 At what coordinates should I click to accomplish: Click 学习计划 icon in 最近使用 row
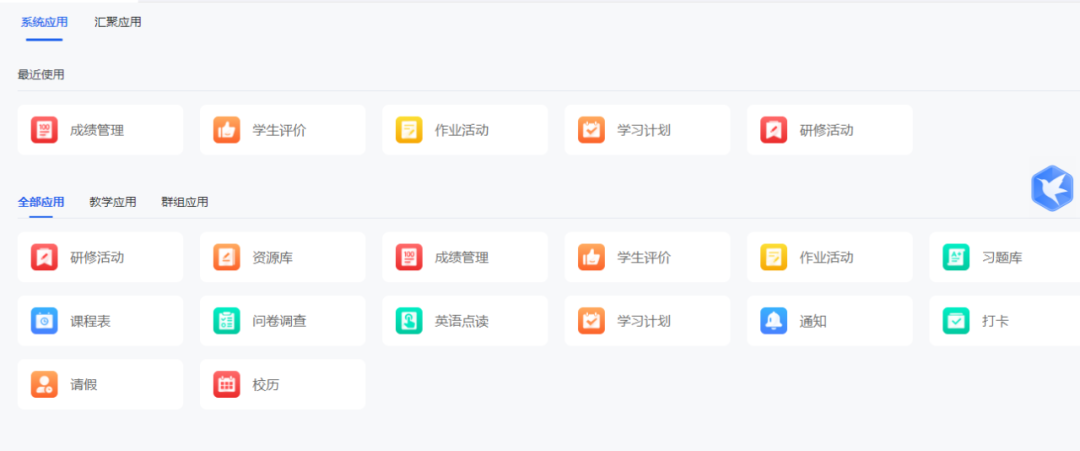592,130
